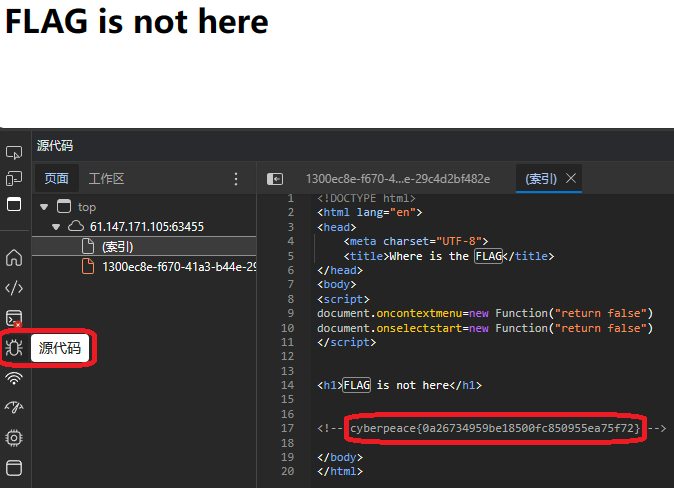Open the Memory chip icon panel
The height and width of the screenshot is (488, 674).
14,438
